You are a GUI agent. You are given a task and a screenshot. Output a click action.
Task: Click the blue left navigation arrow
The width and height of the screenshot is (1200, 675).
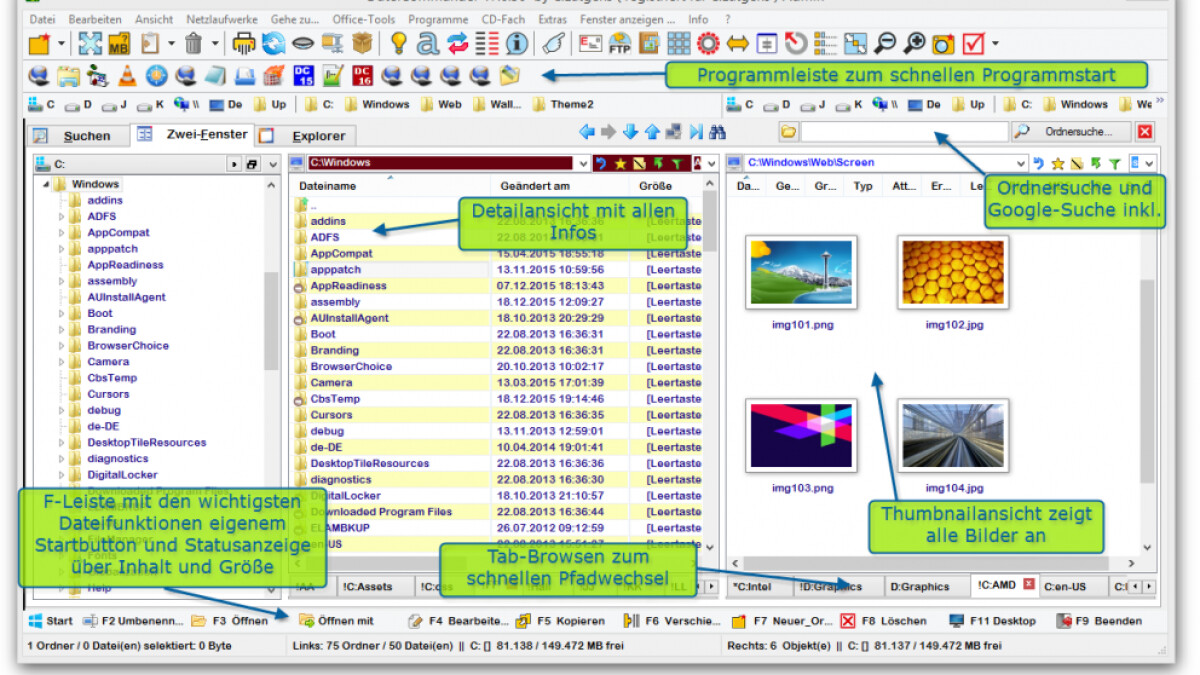coord(587,132)
